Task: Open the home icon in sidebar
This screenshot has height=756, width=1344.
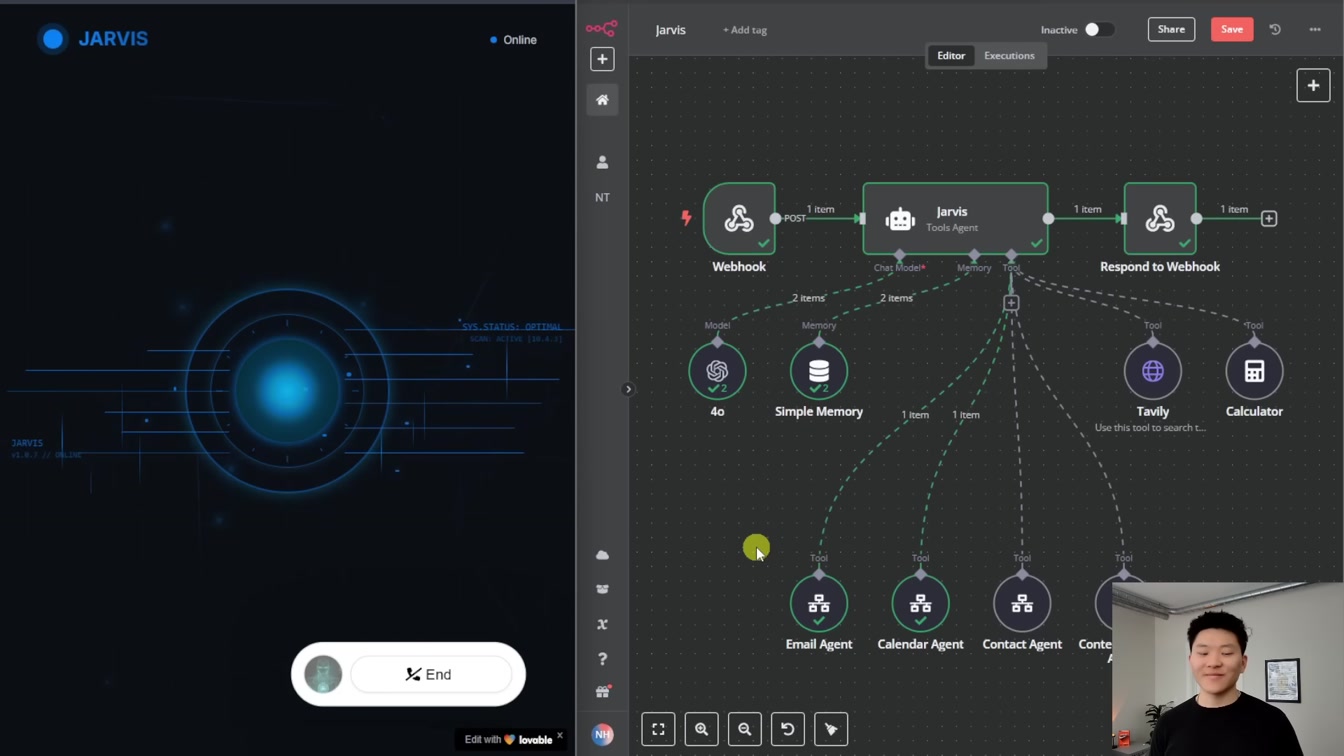Action: tap(602, 100)
